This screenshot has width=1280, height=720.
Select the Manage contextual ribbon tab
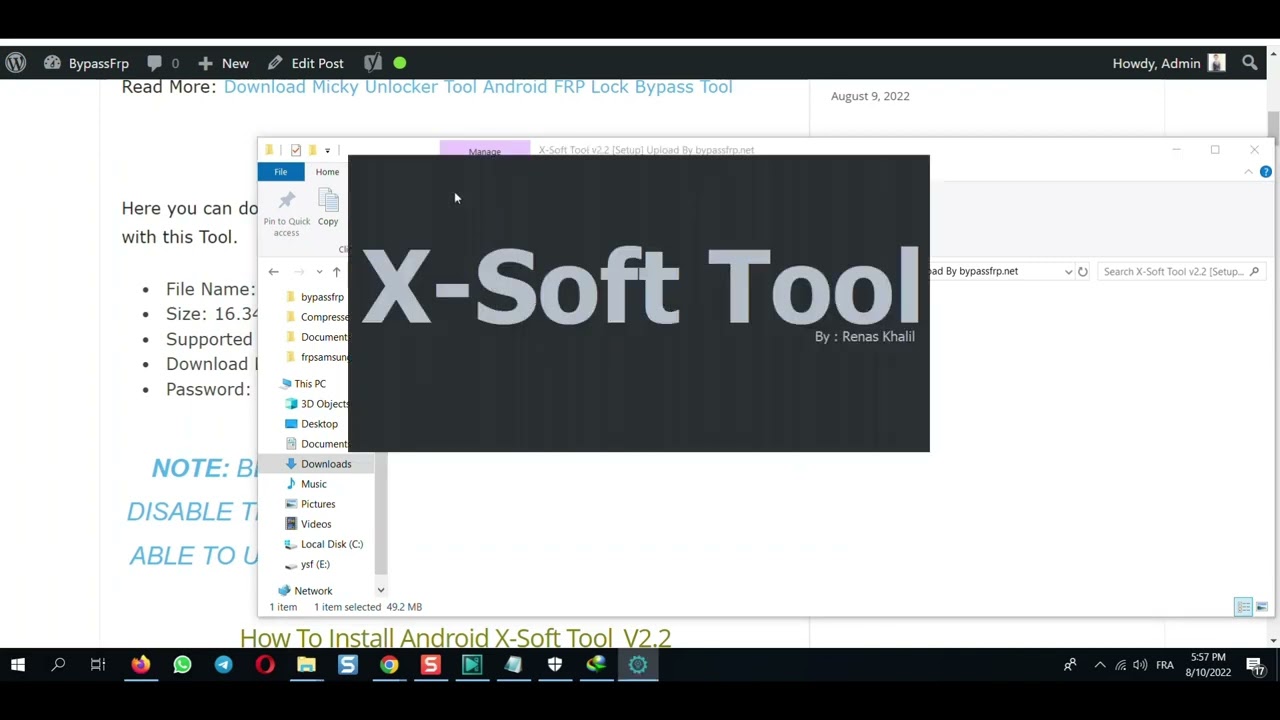tap(485, 150)
